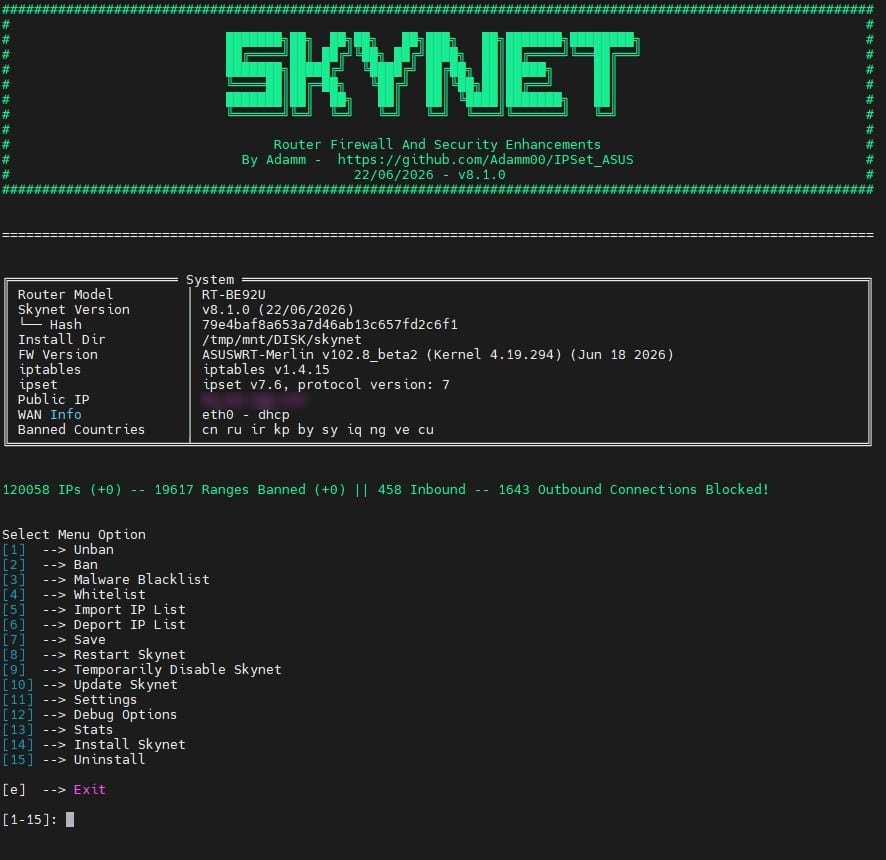Viewport: 886px width, 860px height.
Task: Click the blurred Public IP value
Action: point(254,400)
